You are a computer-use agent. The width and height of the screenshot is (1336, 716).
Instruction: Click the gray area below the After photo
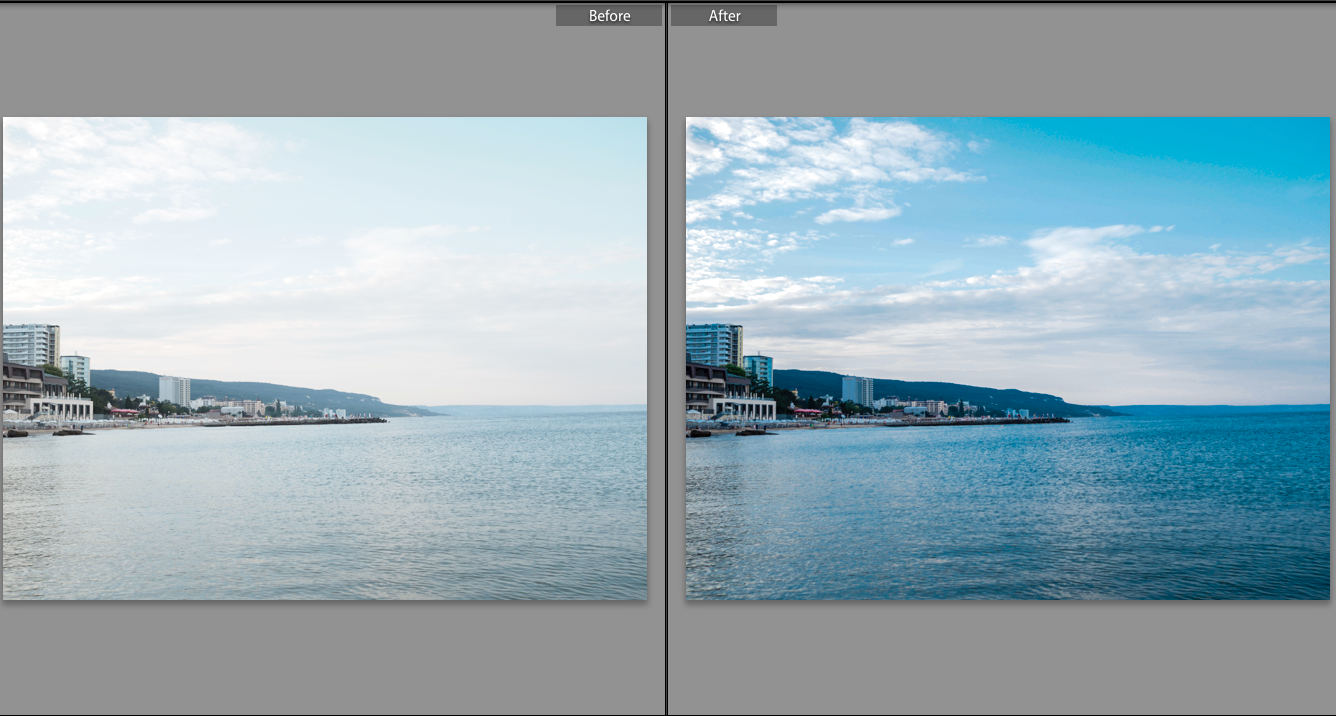coord(1007,655)
